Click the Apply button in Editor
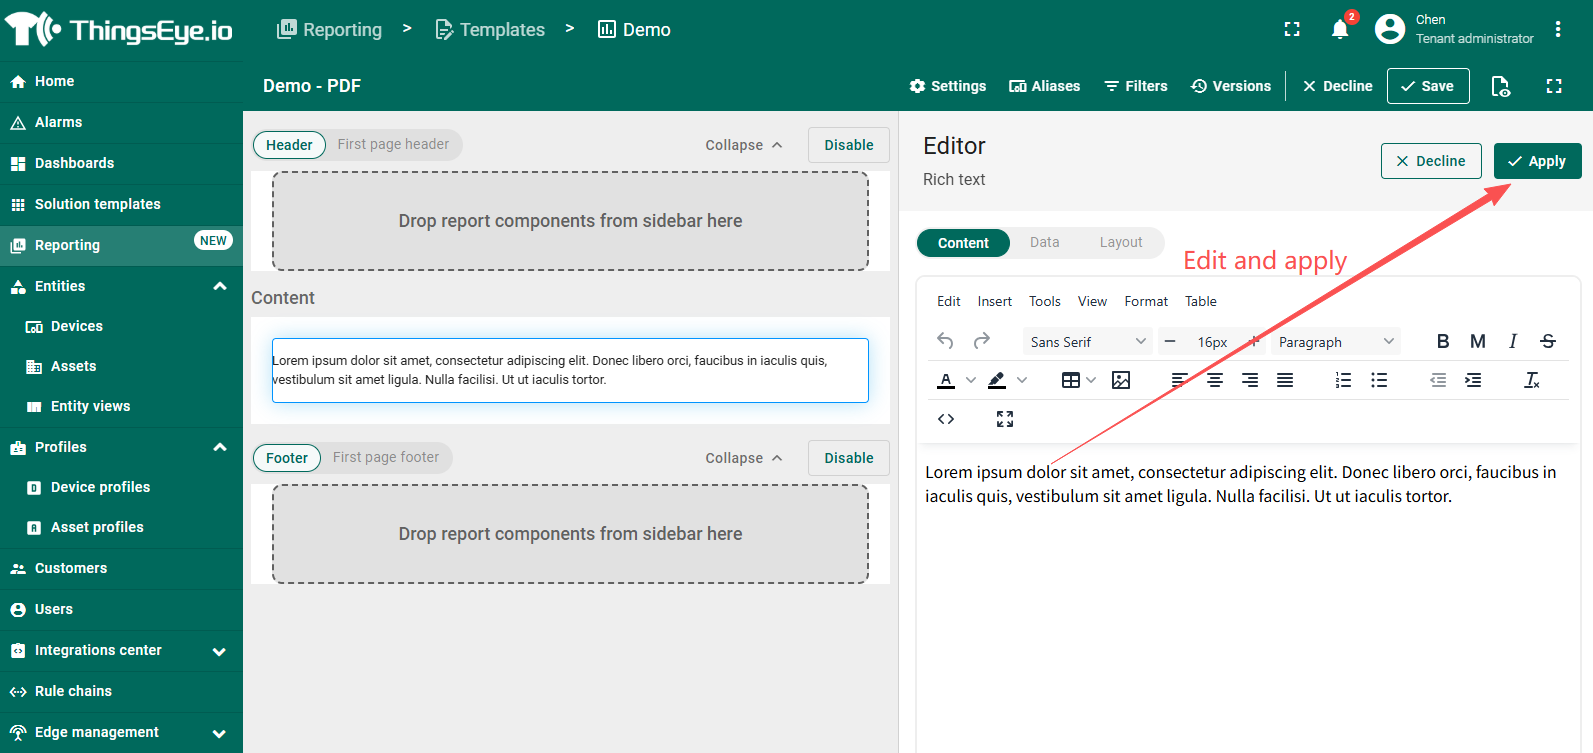Image resolution: width=1593 pixels, height=753 pixels. point(1537,161)
